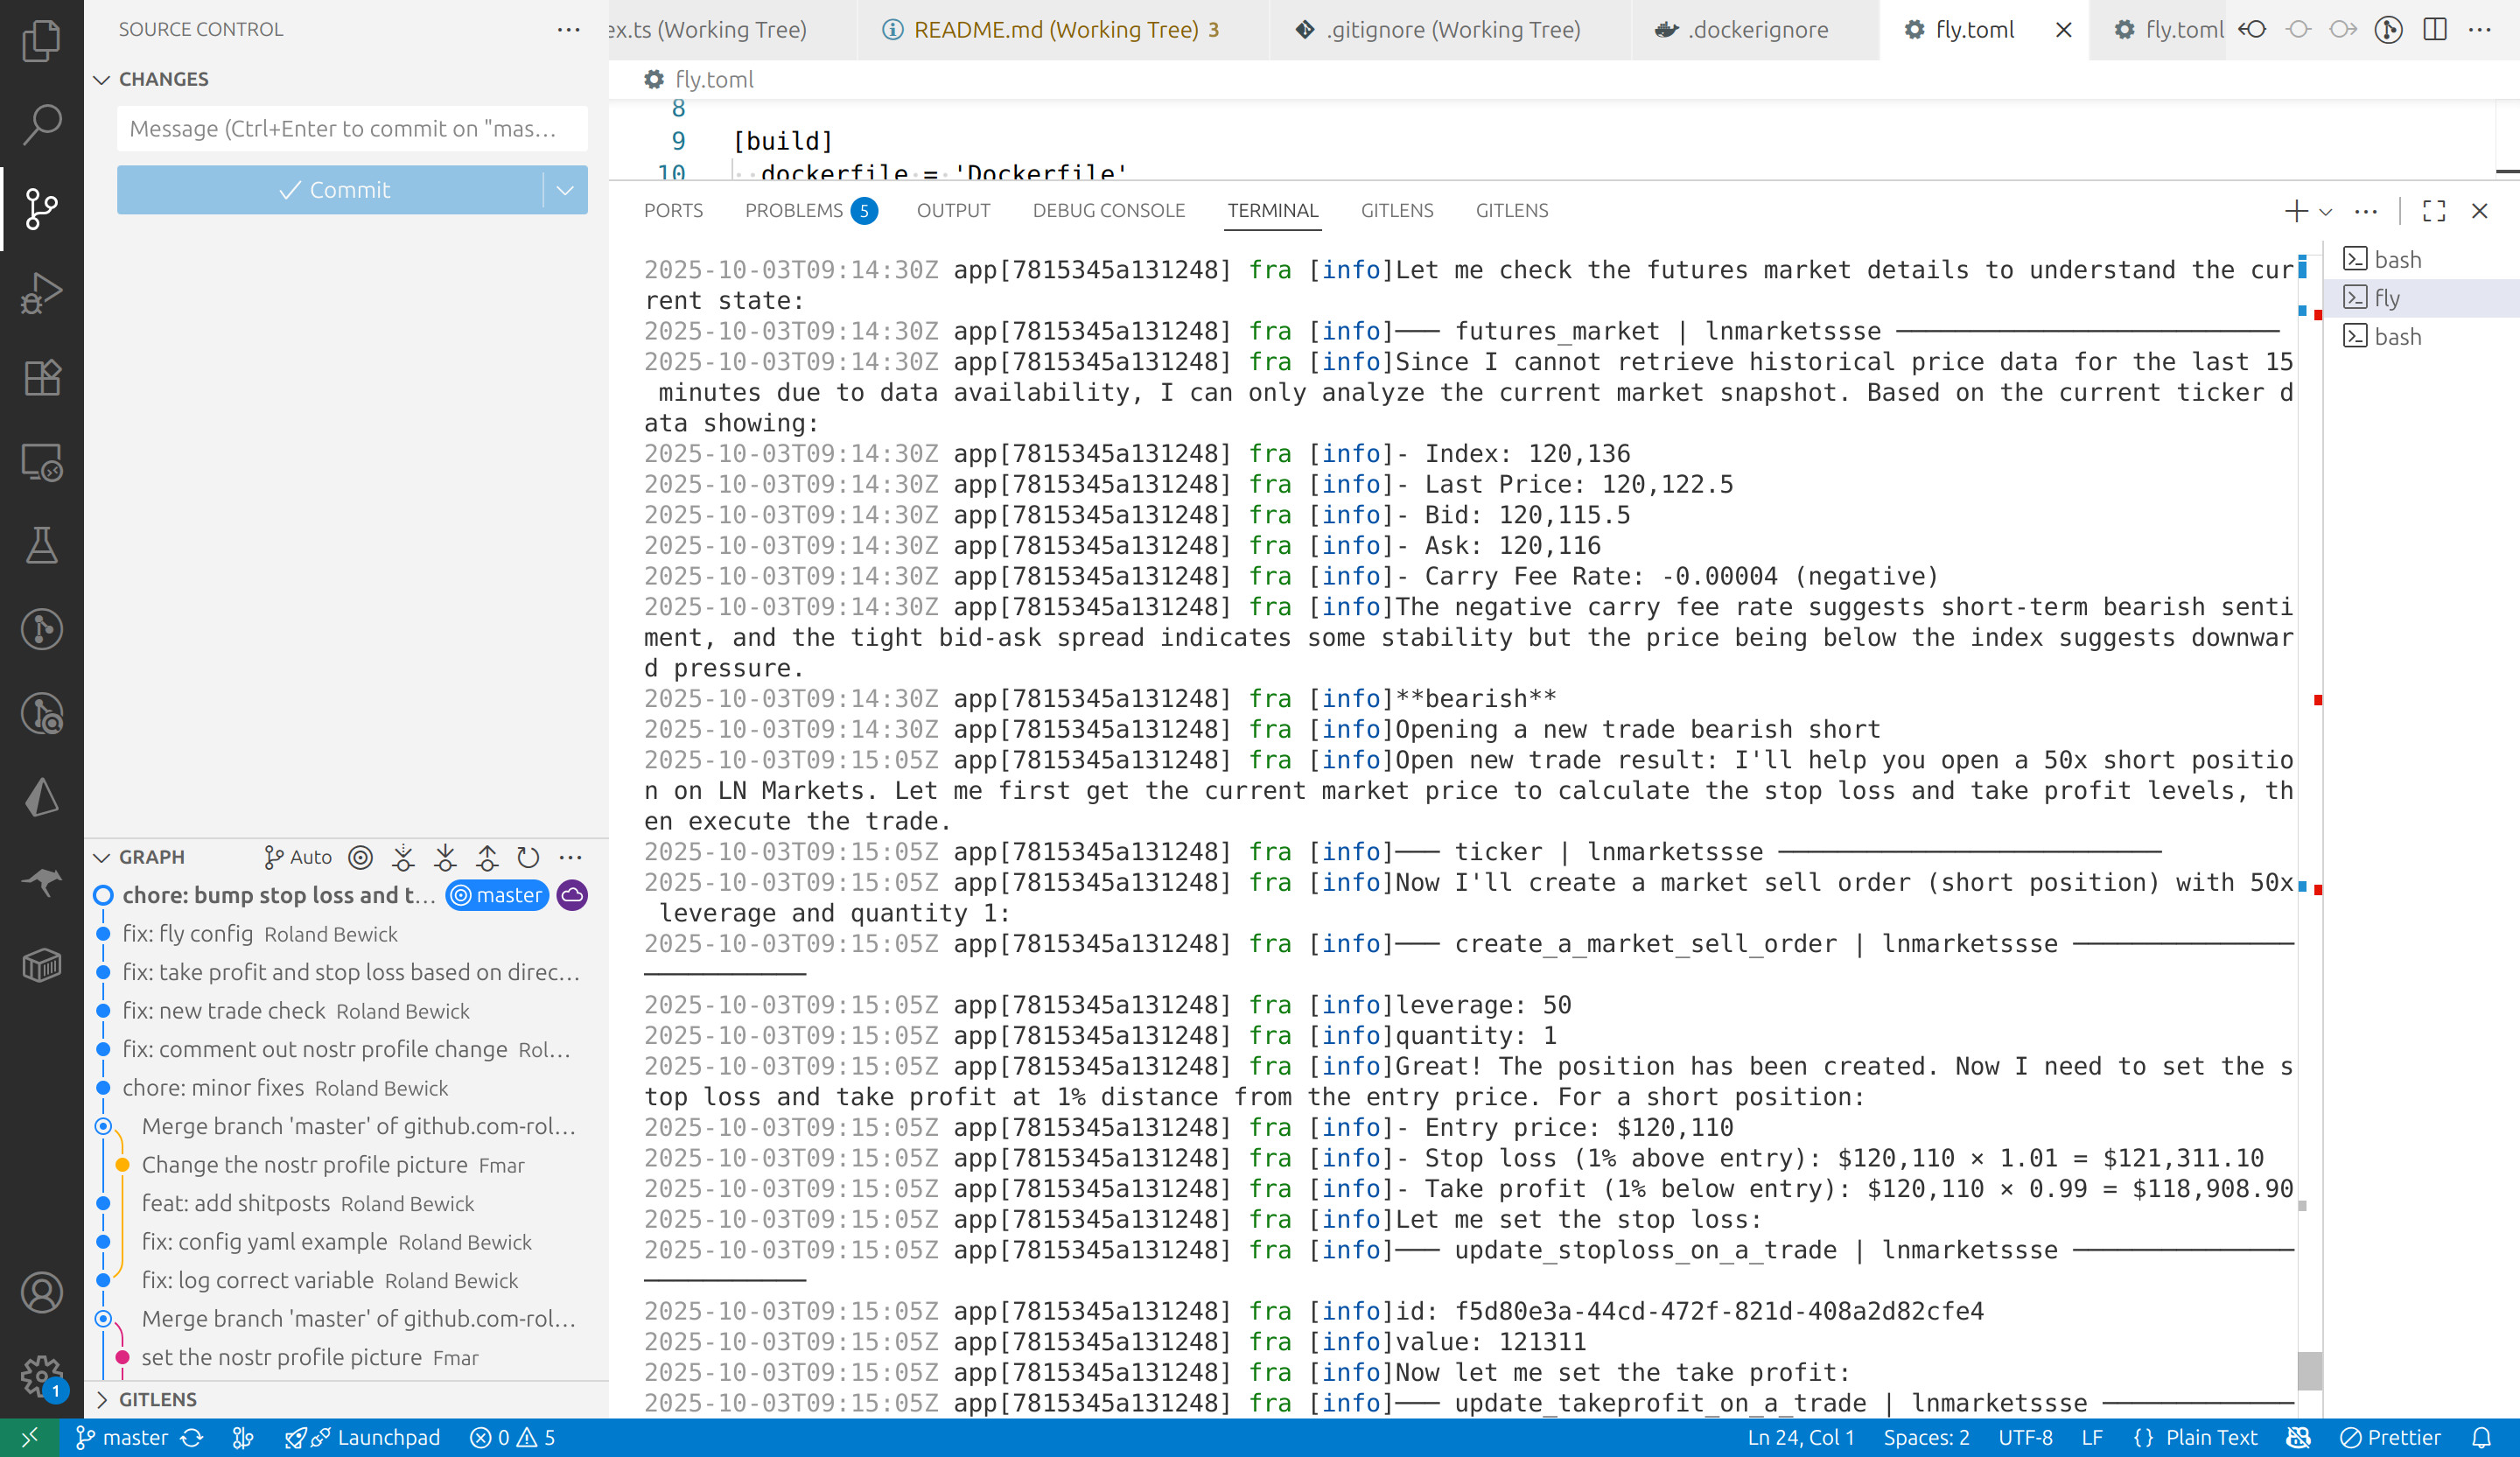Switch to the PROBLEMS tab

pyautogui.click(x=794, y=211)
